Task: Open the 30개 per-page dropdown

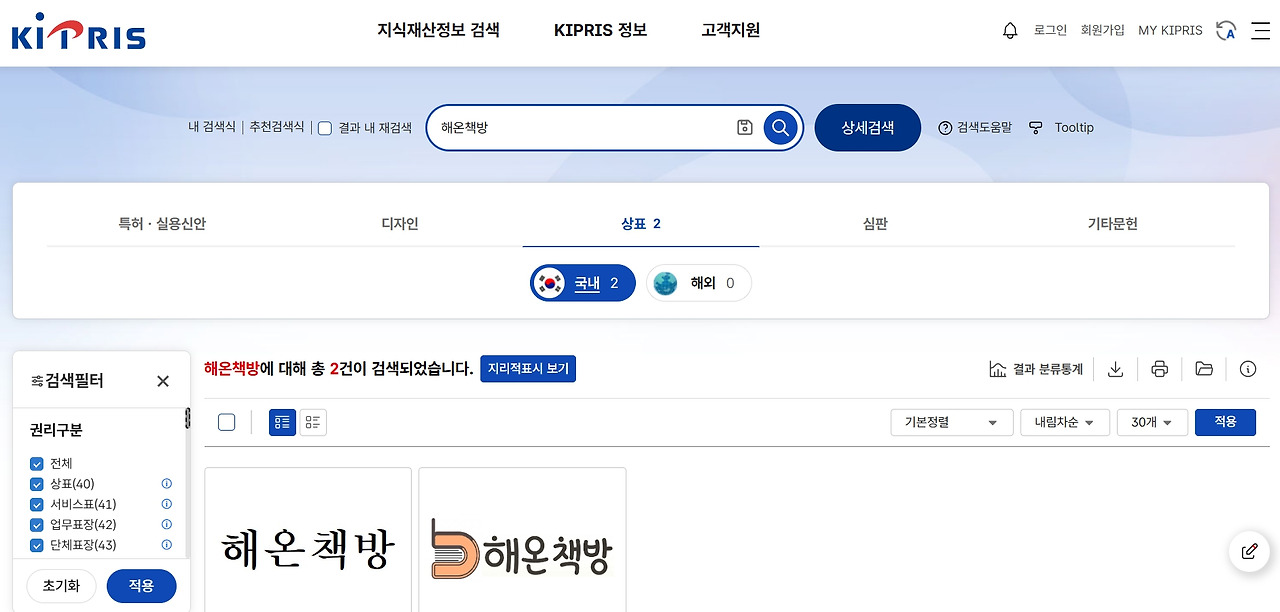Action: click(1152, 422)
